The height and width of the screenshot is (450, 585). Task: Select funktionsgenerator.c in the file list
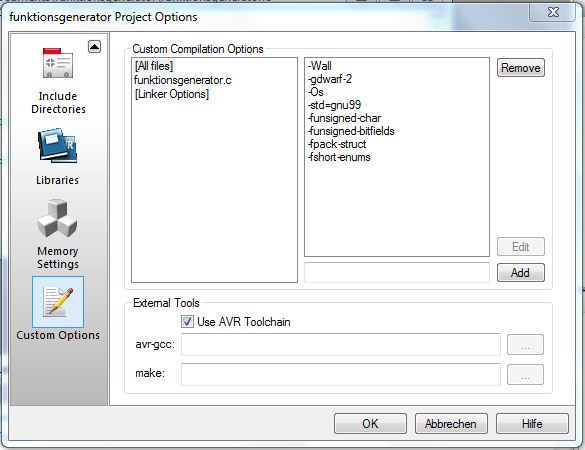pos(182,80)
